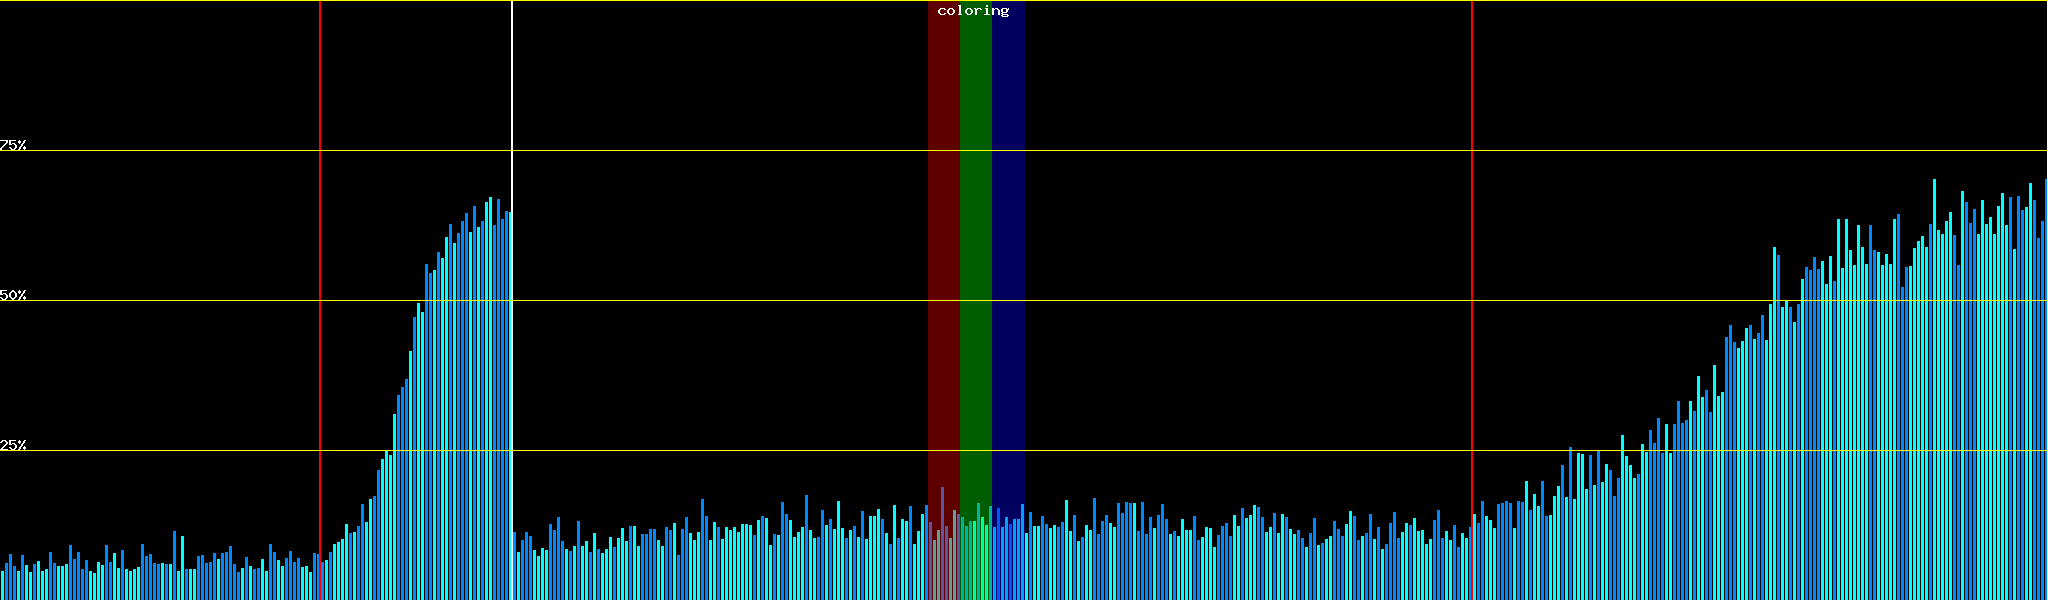This screenshot has height=600, width=2048.
Task: Click the yellow top border line
Action: click(1200, 1)
